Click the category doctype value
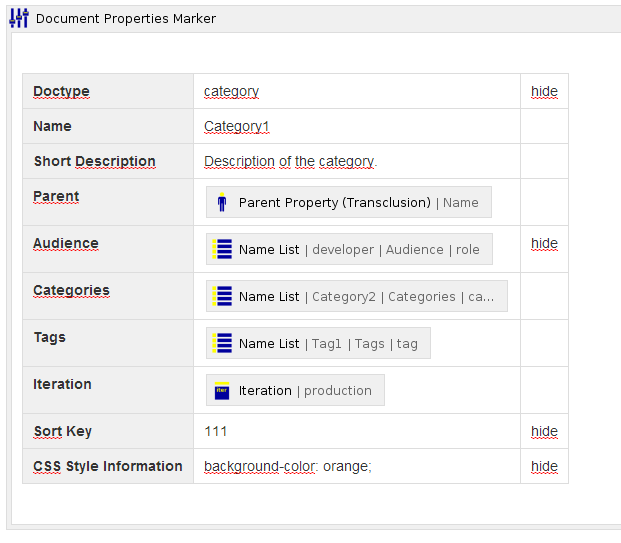The width and height of the screenshot is (621, 543). [231, 91]
